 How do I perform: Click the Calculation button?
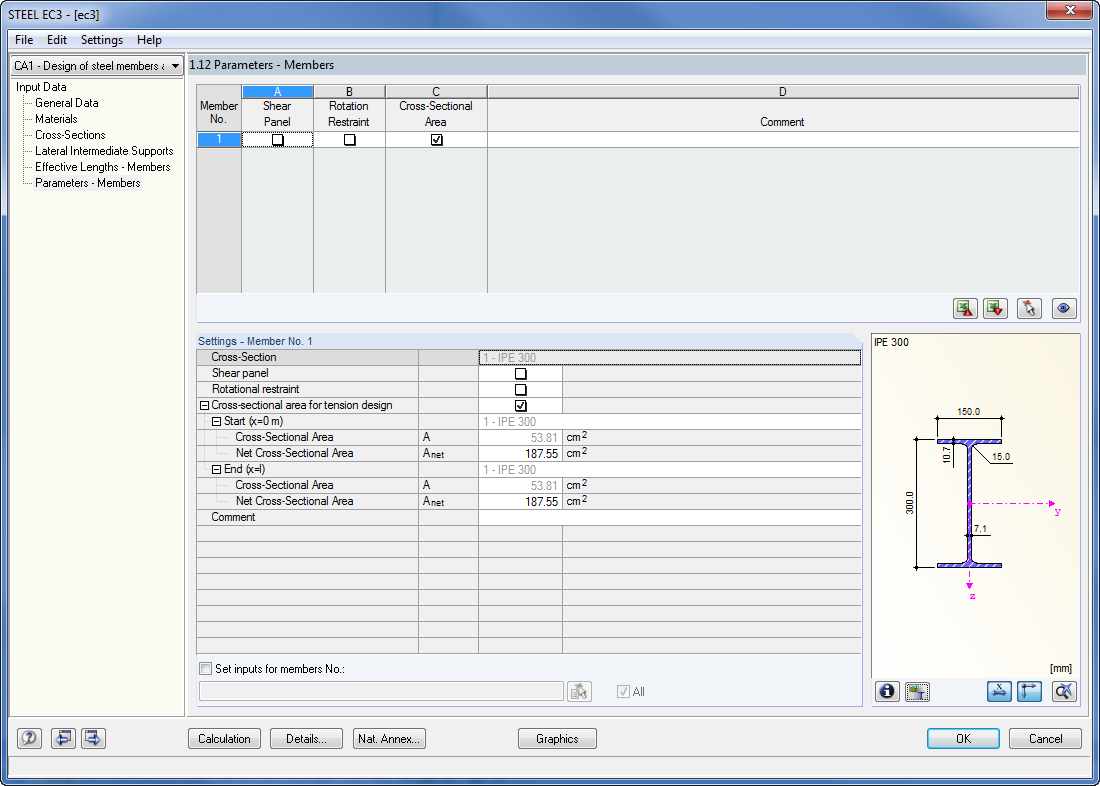click(x=224, y=738)
